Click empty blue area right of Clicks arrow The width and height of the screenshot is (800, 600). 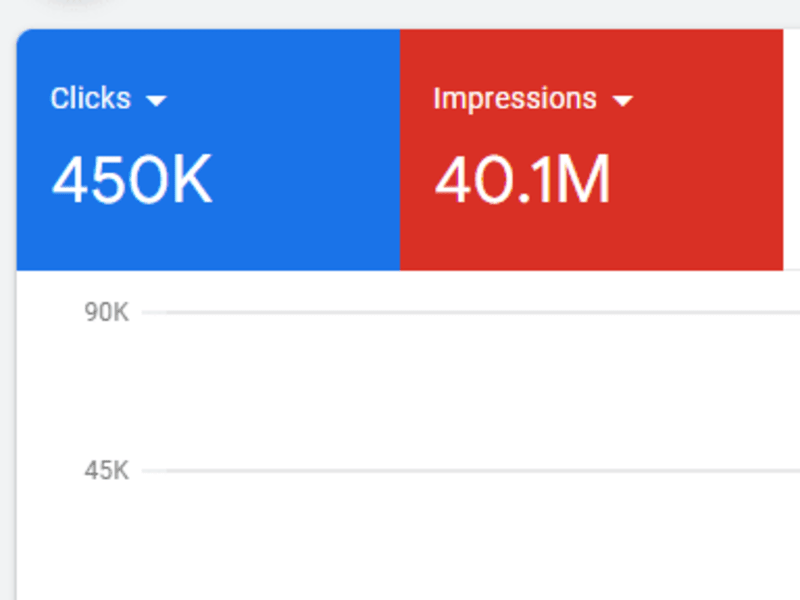tap(281, 99)
